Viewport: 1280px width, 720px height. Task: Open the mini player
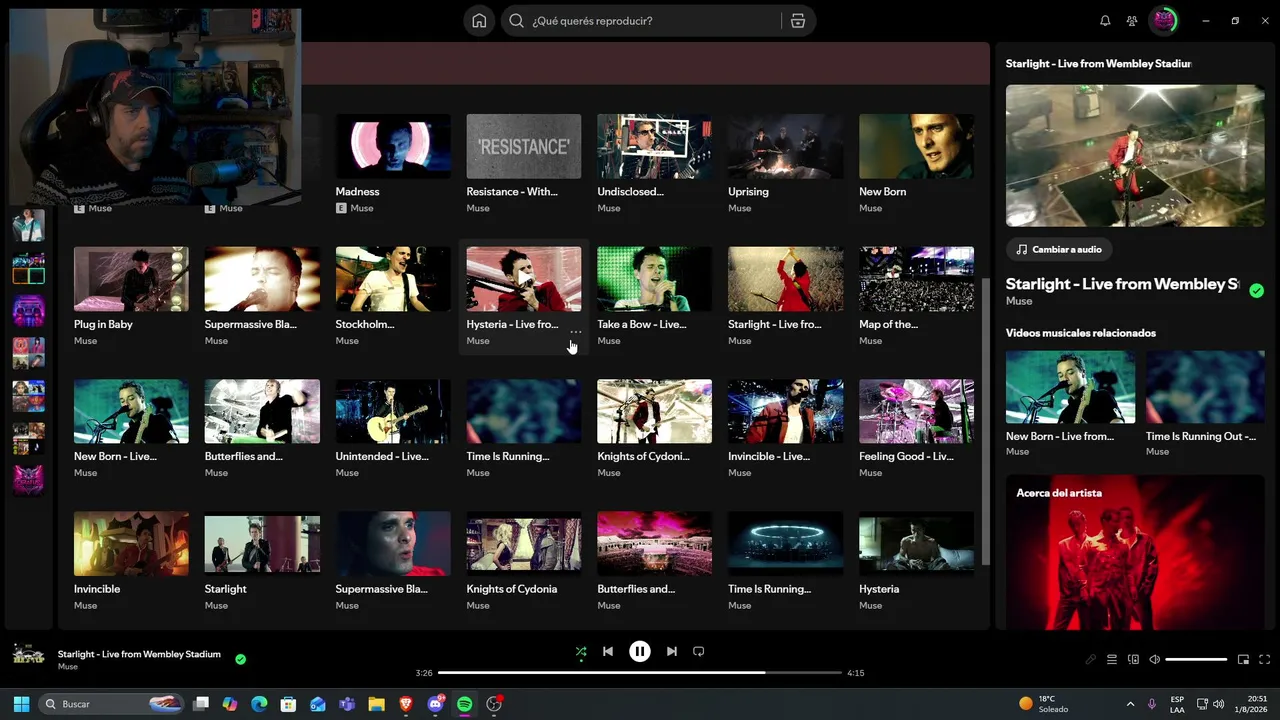coord(1243,660)
